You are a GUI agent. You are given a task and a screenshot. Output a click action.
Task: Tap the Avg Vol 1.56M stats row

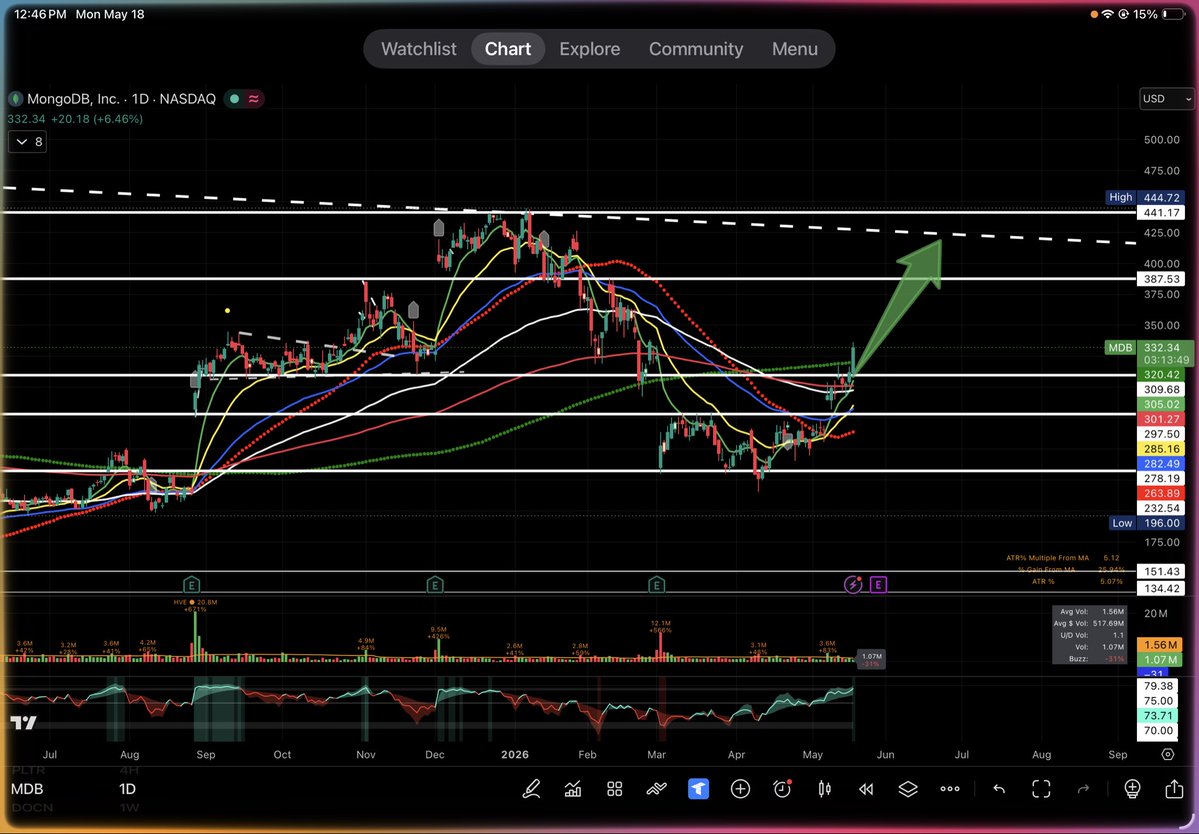1090,612
